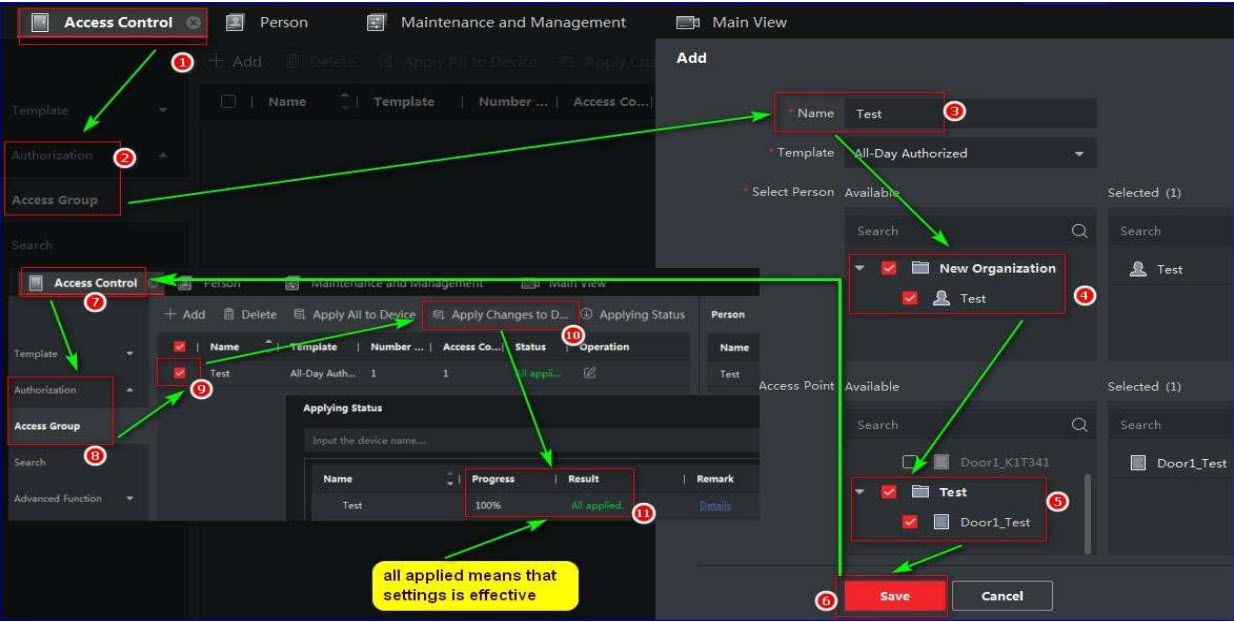The image size is (1234, 622).
Task: Expand the Advanced Function section
Action: (129, 498)
